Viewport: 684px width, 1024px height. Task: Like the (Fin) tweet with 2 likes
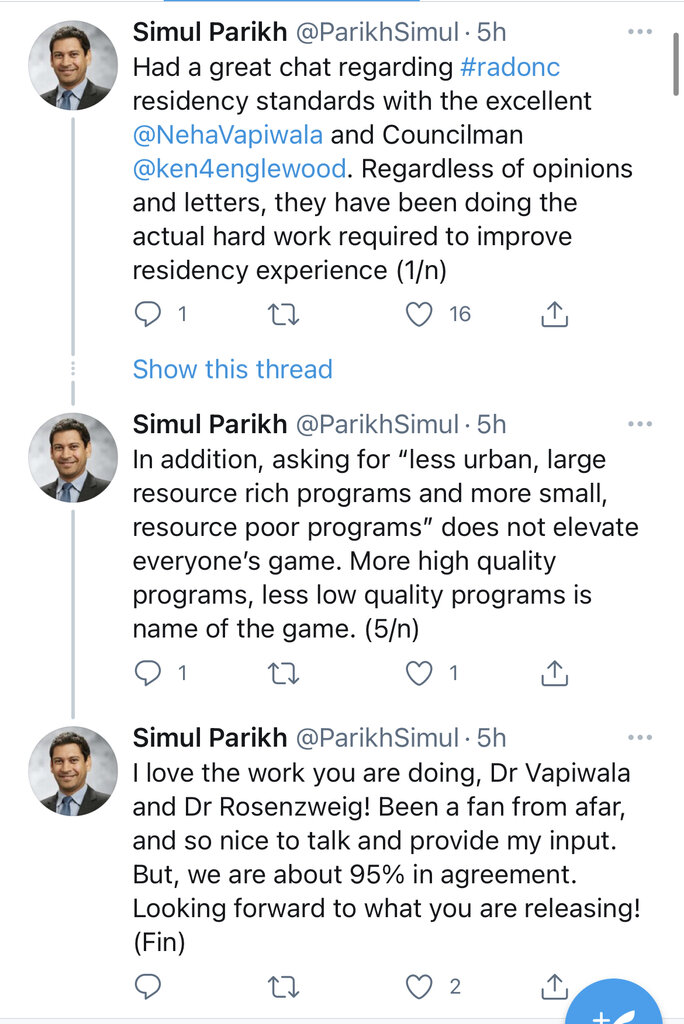pos(420,987)
